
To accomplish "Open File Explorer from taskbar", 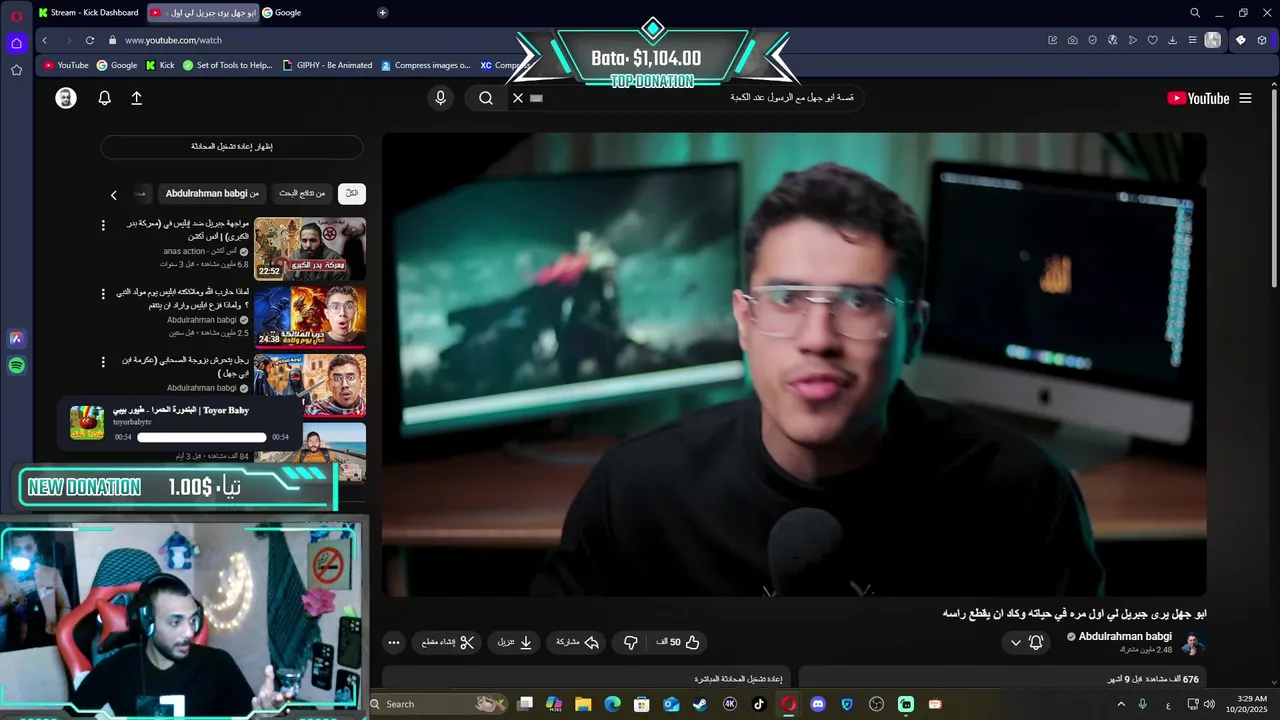I will point(583,704).
